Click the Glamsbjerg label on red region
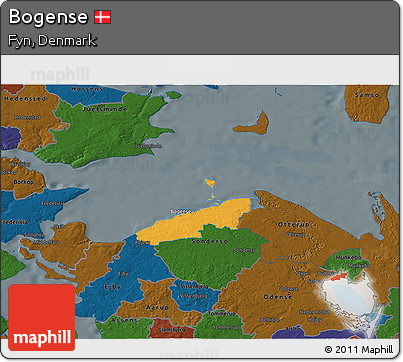This screenshot has height=362, width=403. (x=171, y=330)
